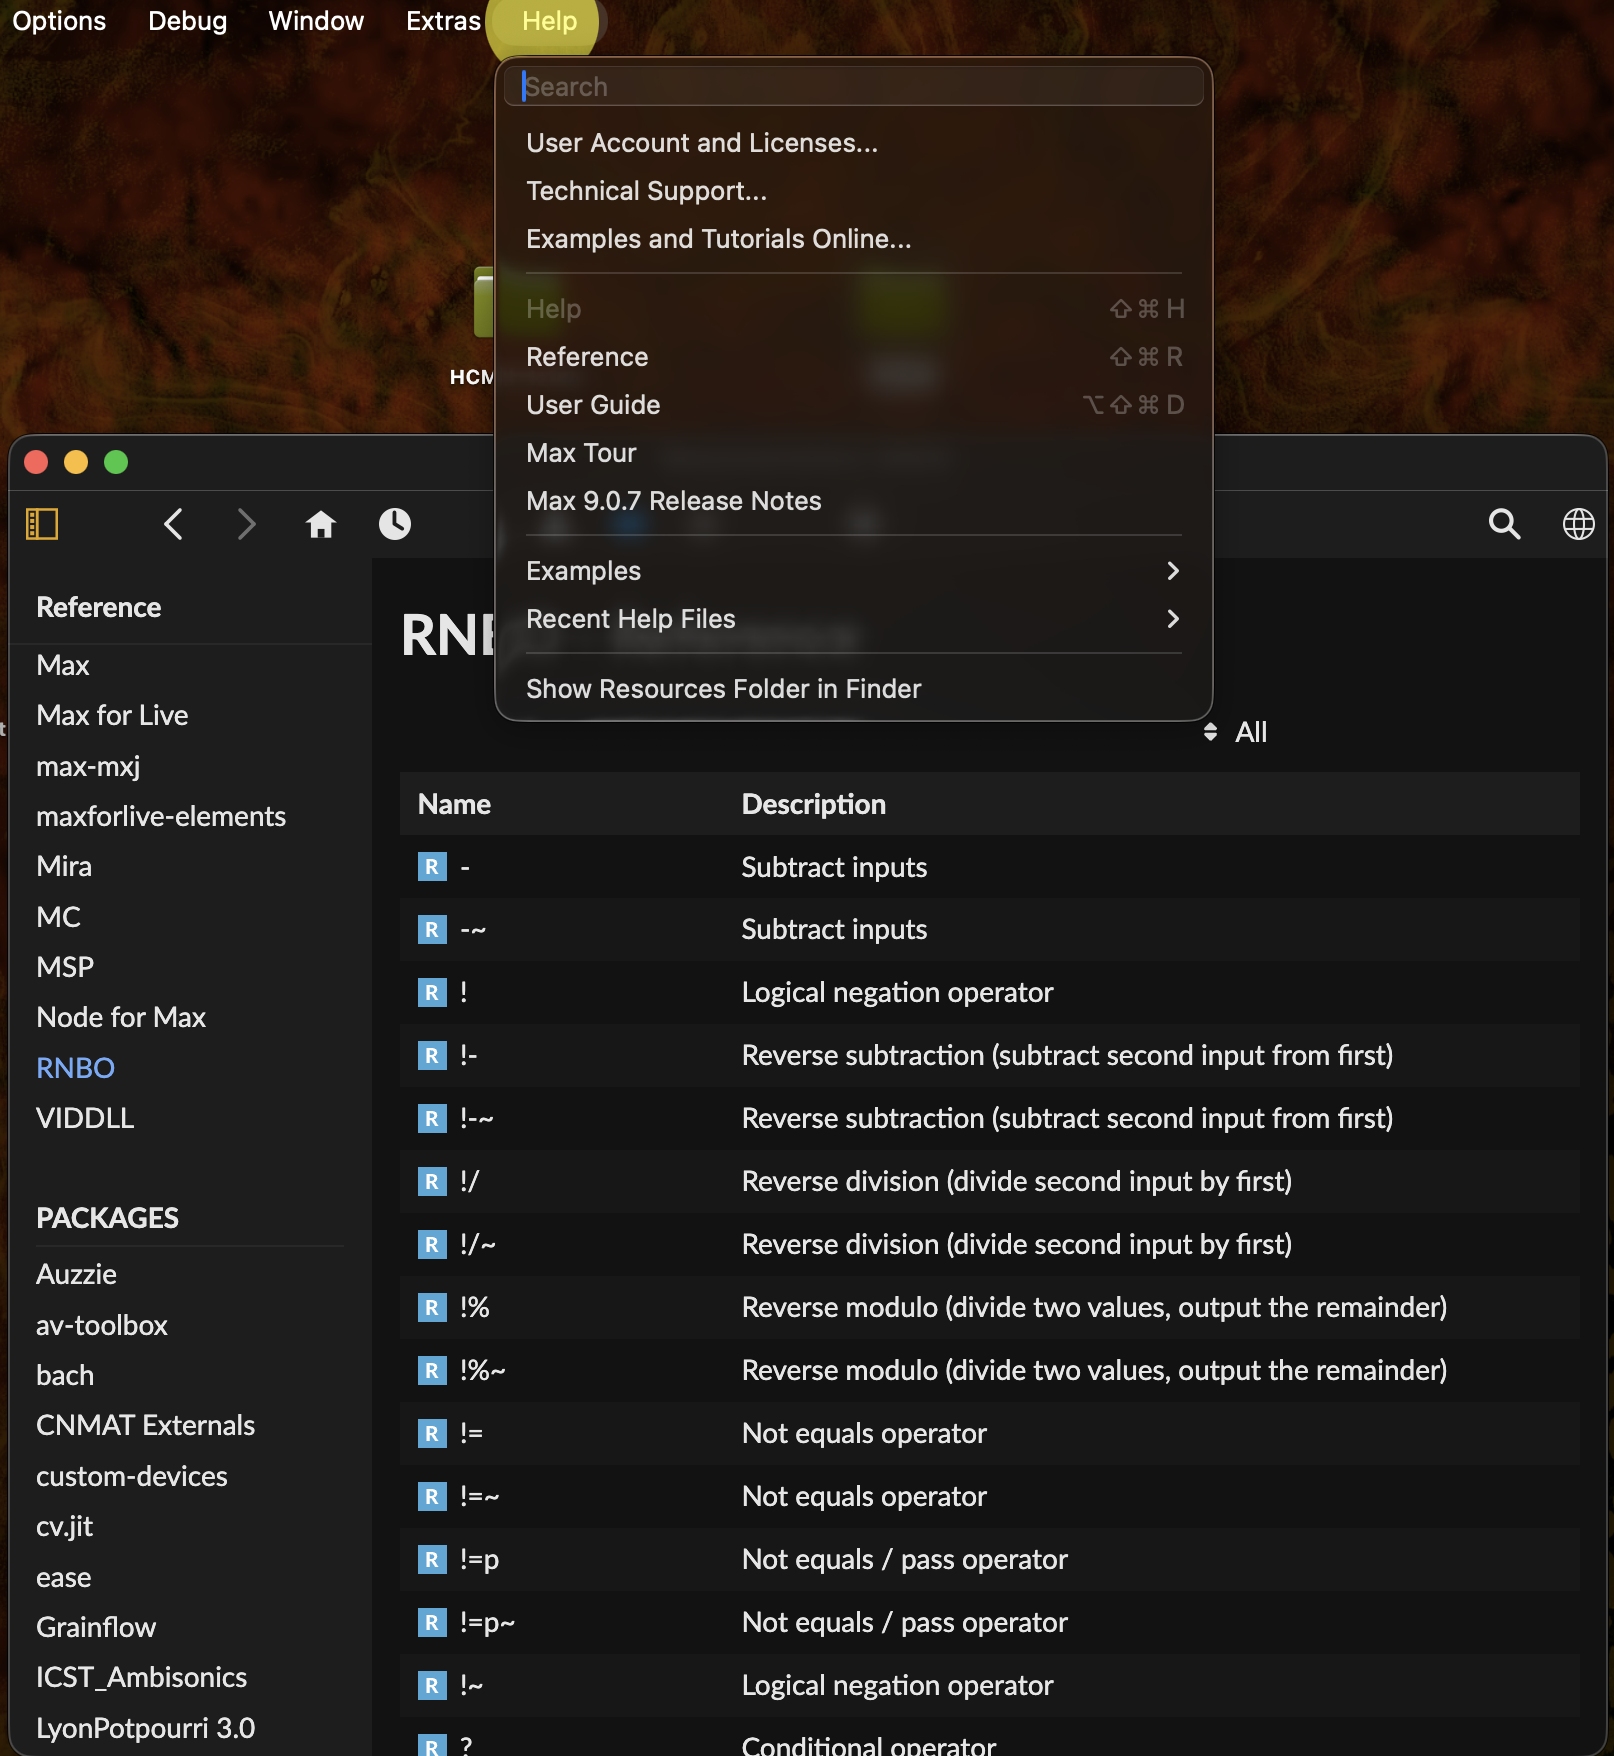Open the MC reference section
The image size is (1614, 1756).
pyautogui.click(x=58, y=917)
